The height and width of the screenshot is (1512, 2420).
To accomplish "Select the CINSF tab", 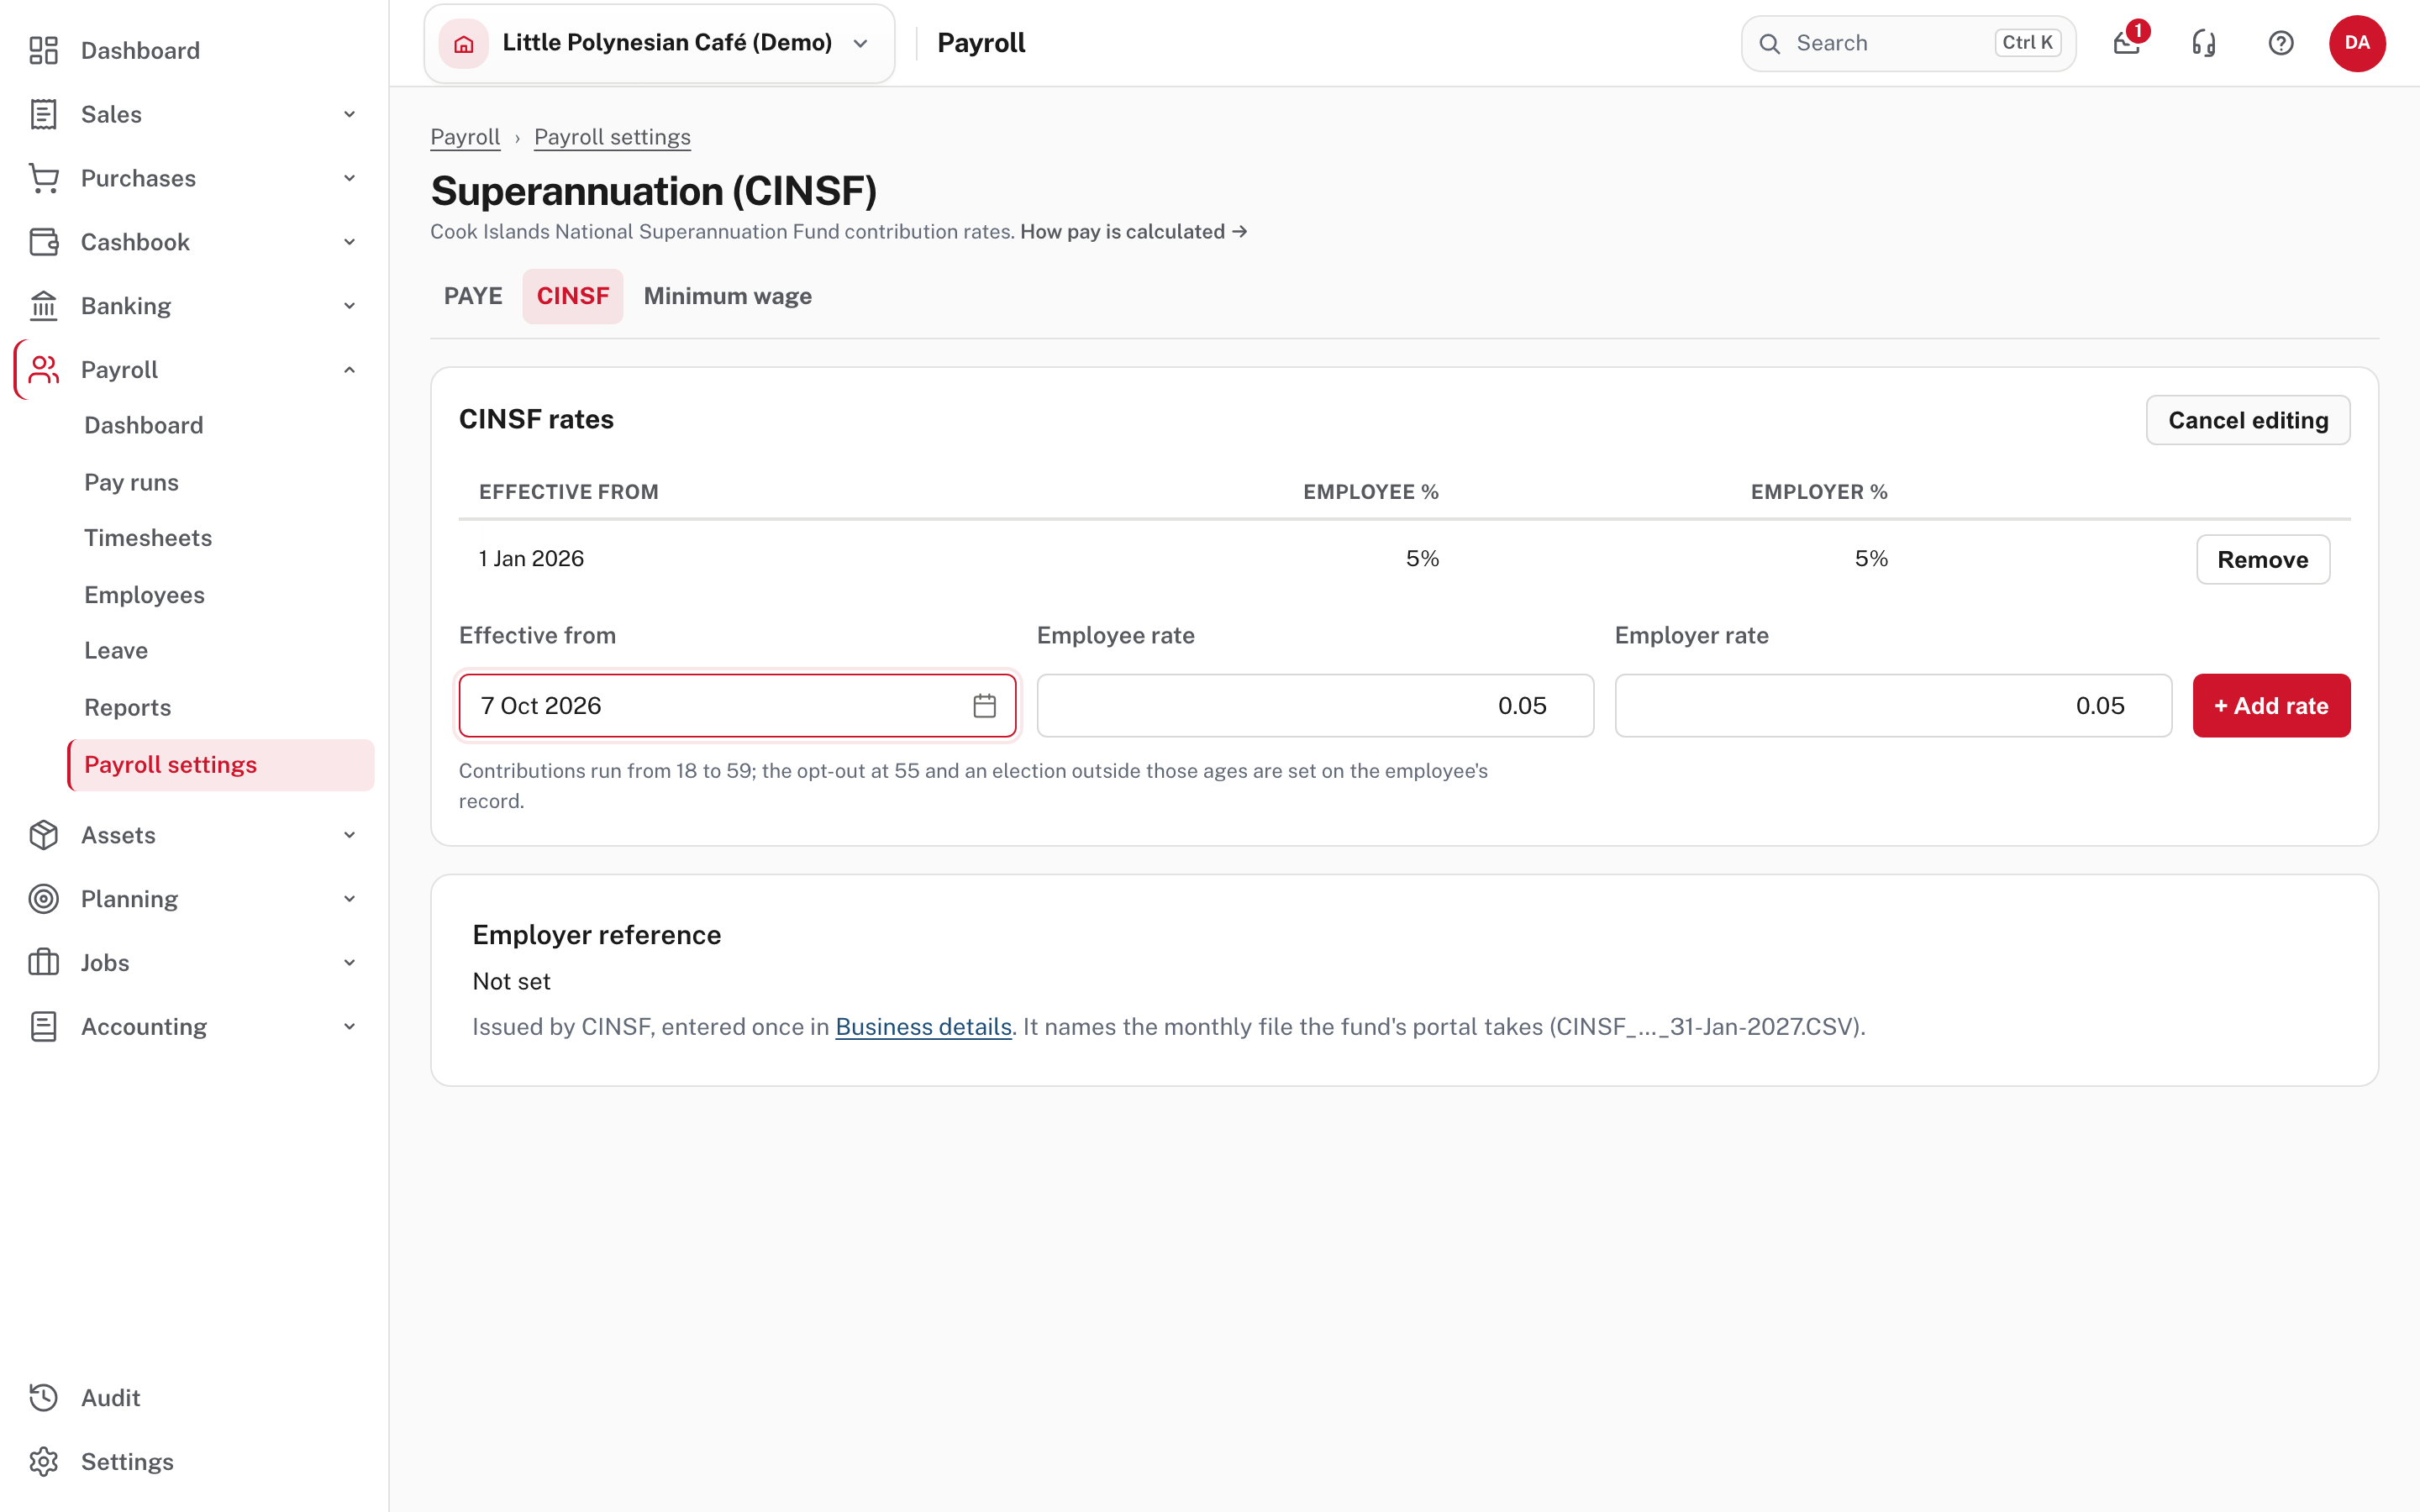I will [573, 296].
